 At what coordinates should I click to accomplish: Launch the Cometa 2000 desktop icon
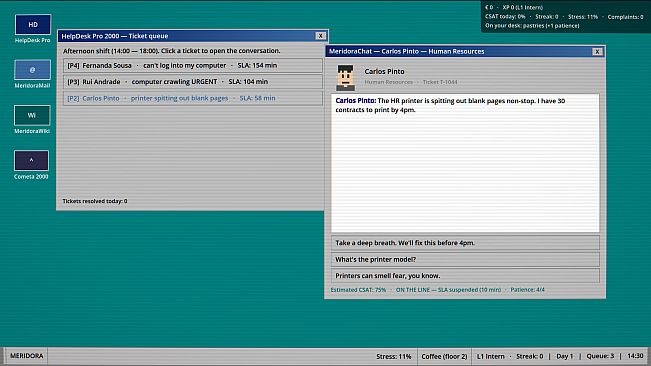[x=31, y=165]
